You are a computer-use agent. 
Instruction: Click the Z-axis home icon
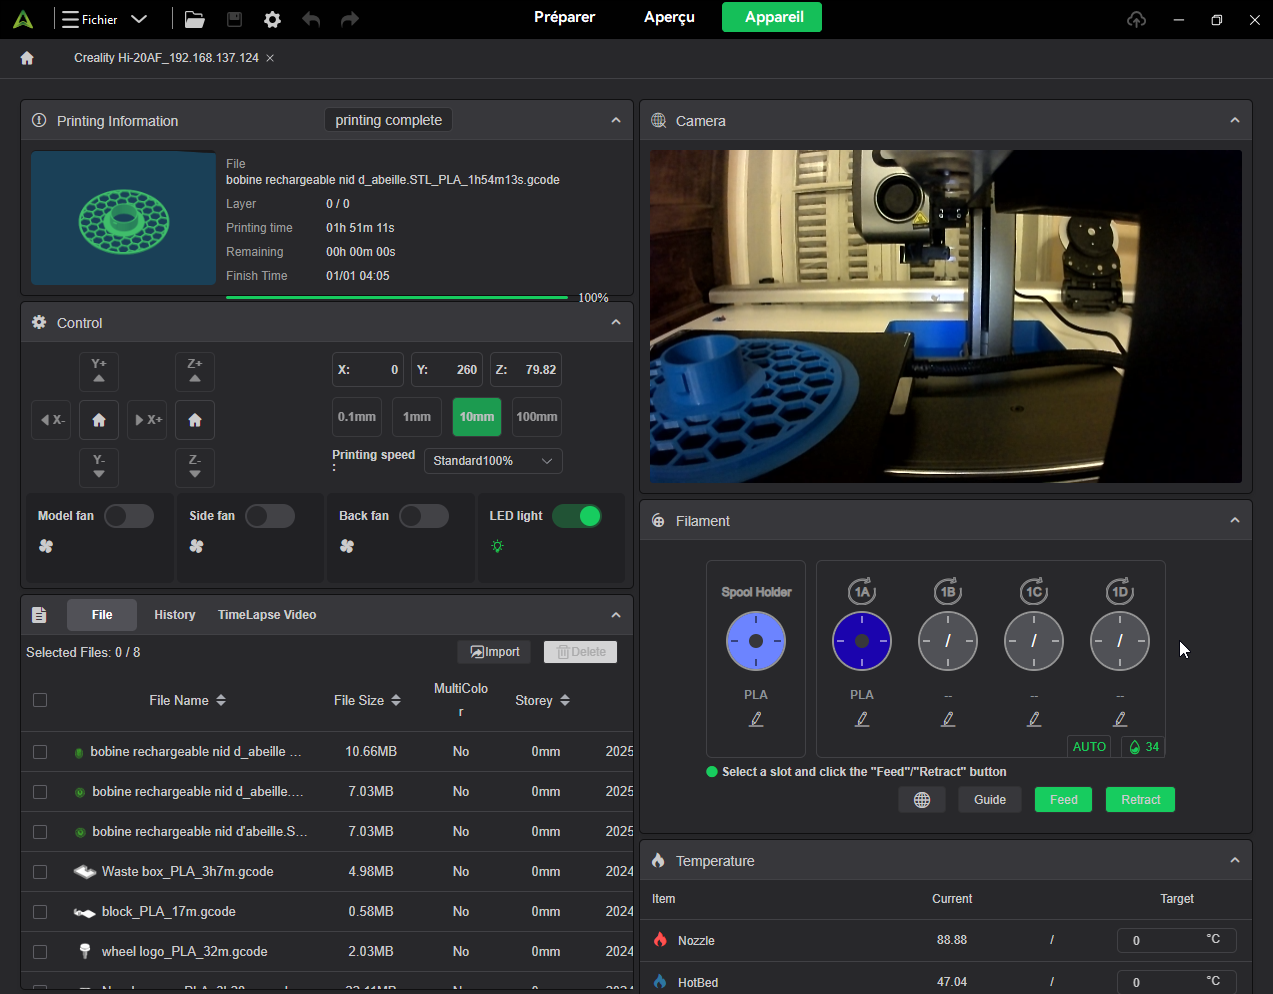(x=195, y=420)
